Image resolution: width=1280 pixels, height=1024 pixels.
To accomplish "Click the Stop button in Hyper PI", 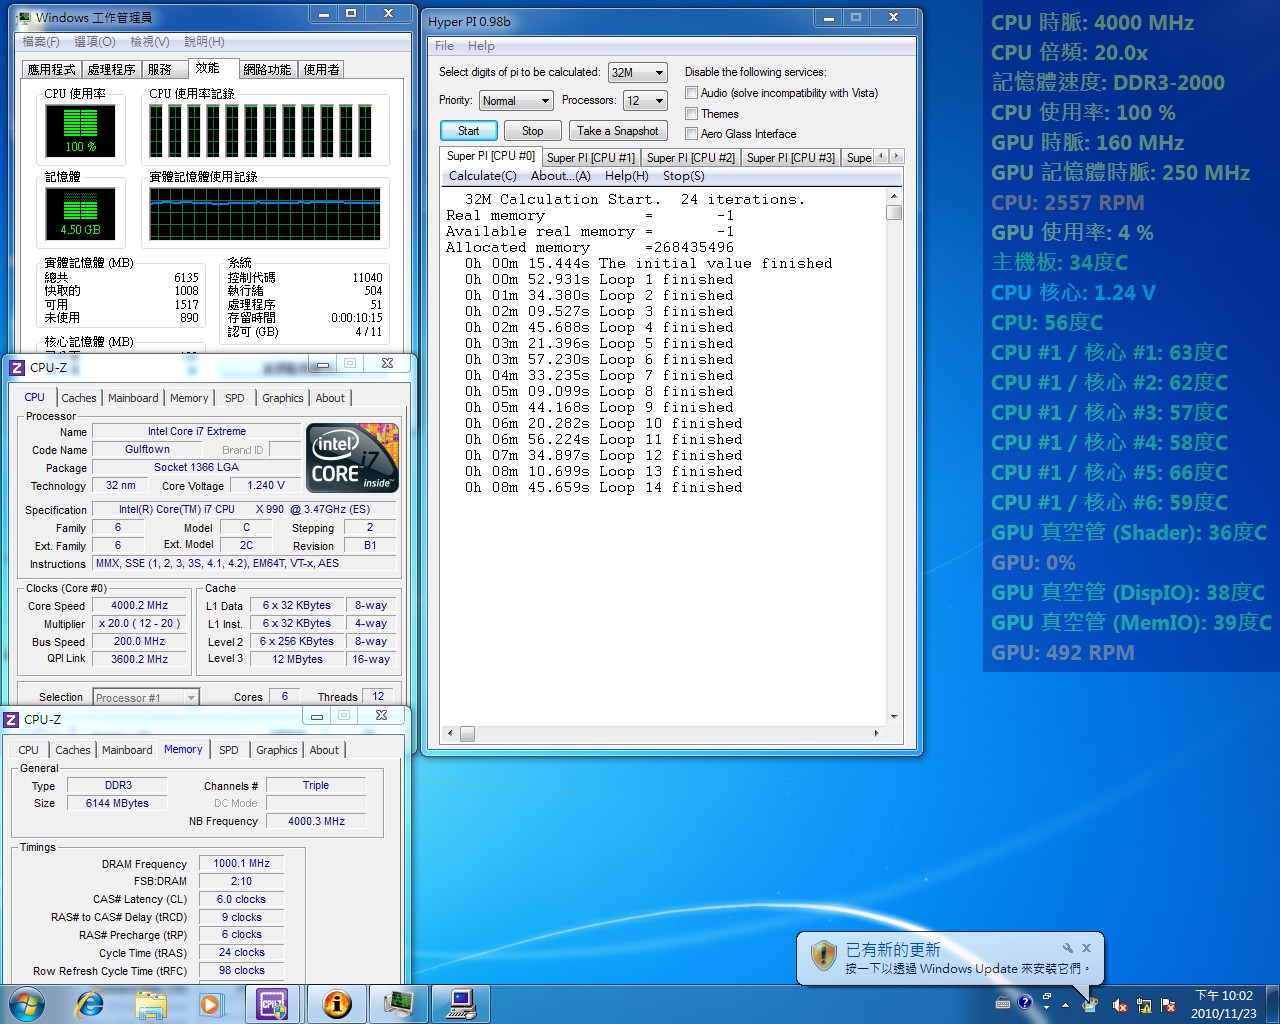I will pyautogui.click(x=533, y=131).
